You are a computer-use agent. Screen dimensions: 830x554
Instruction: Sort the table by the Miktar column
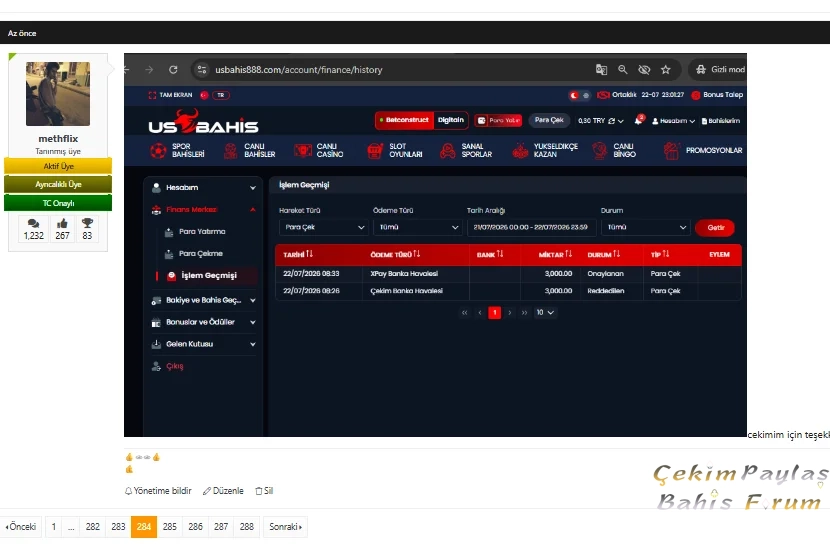[555, 255]
